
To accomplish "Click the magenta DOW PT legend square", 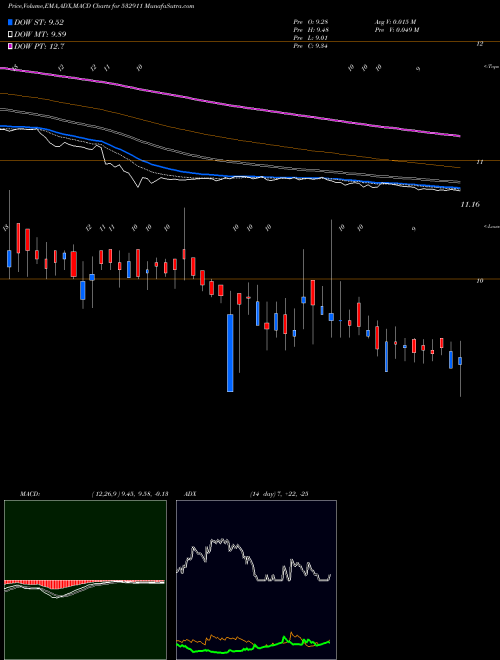I will click(11, 46).
